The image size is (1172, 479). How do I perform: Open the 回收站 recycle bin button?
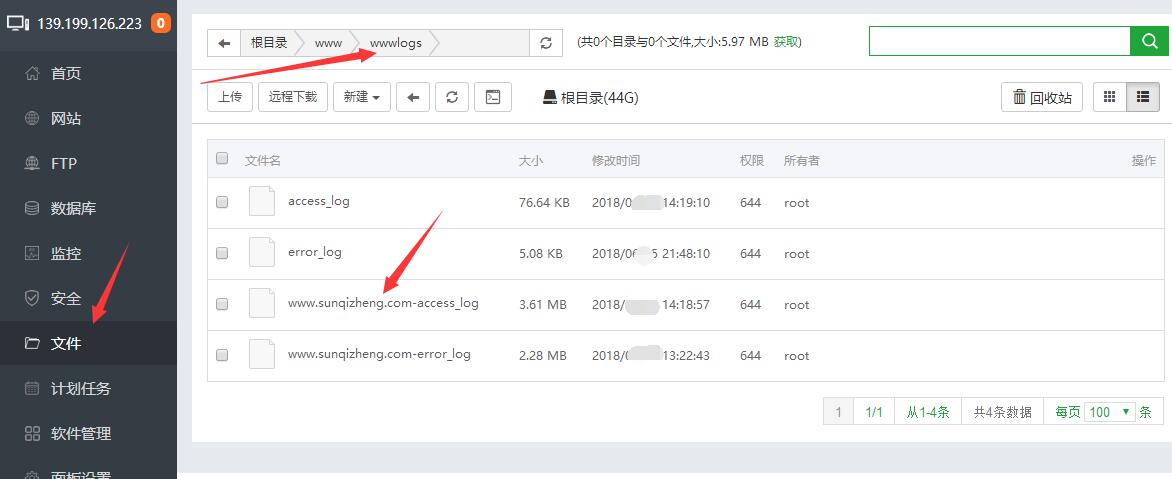point(1042,97)
